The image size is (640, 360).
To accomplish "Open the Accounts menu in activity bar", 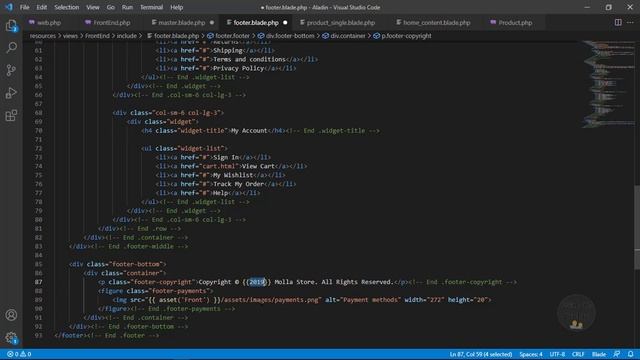I will [x=11, y=315].
